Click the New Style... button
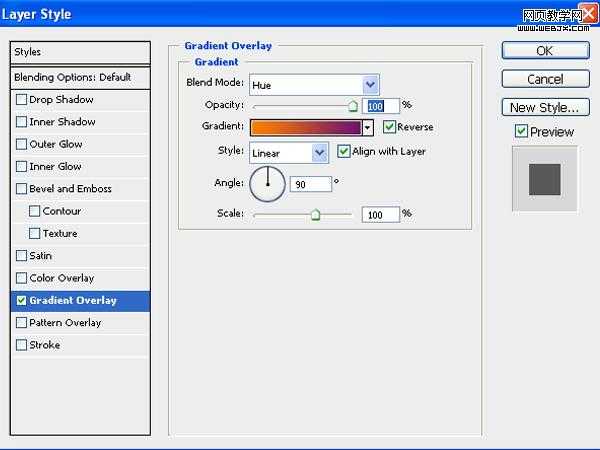This screenshot has width=600, height=450. [x=544, y=108]
